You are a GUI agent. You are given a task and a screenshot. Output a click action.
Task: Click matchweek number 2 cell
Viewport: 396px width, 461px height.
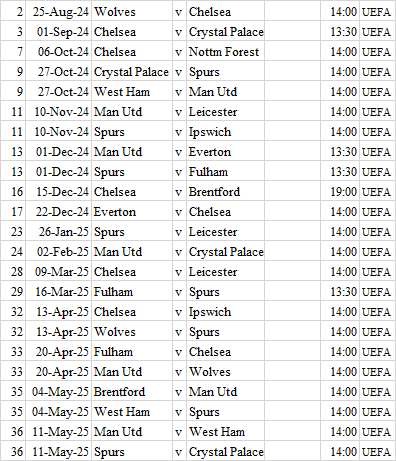(x=13, y=12)
